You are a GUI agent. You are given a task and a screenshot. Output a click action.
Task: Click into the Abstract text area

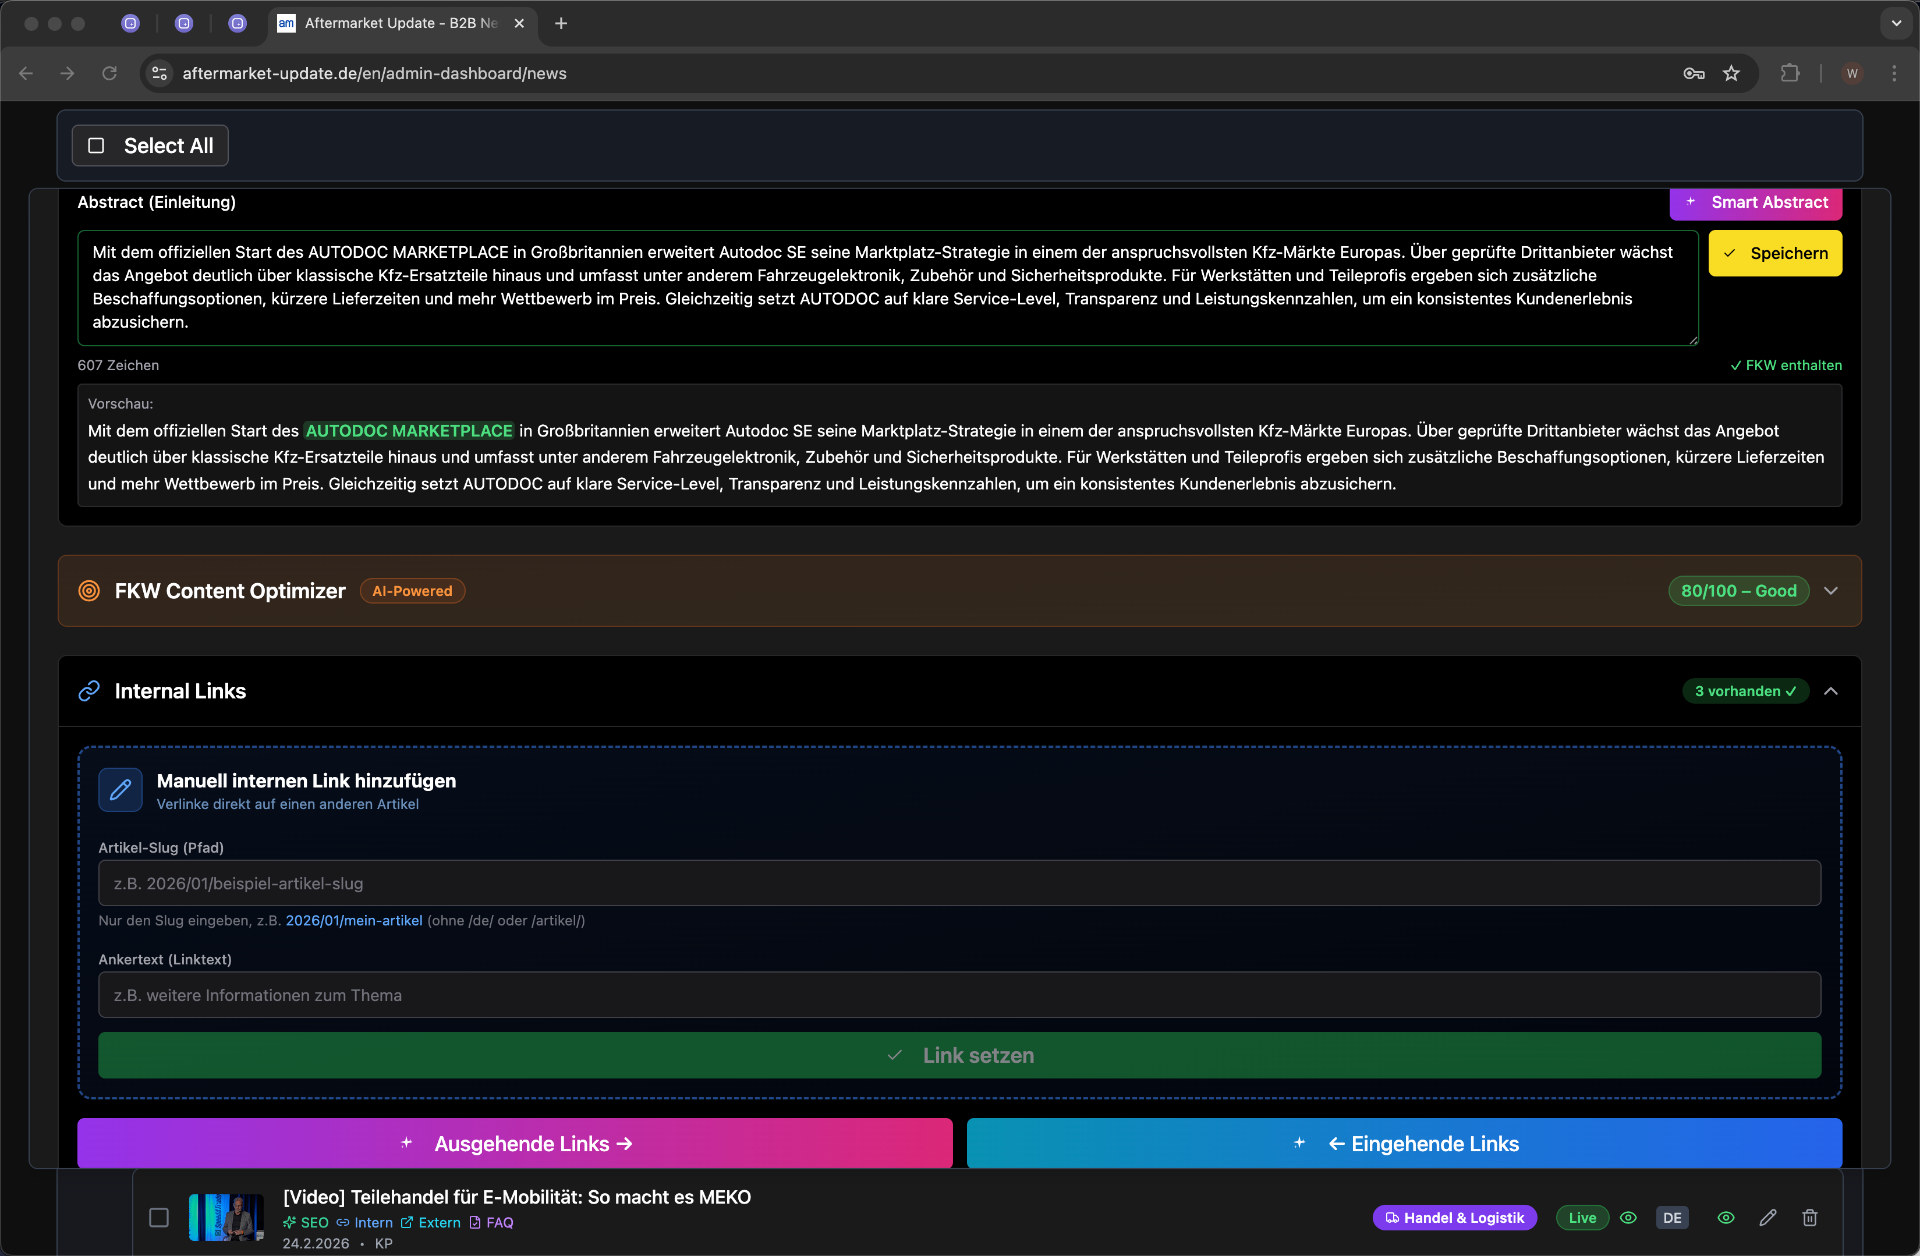(888, 288)
